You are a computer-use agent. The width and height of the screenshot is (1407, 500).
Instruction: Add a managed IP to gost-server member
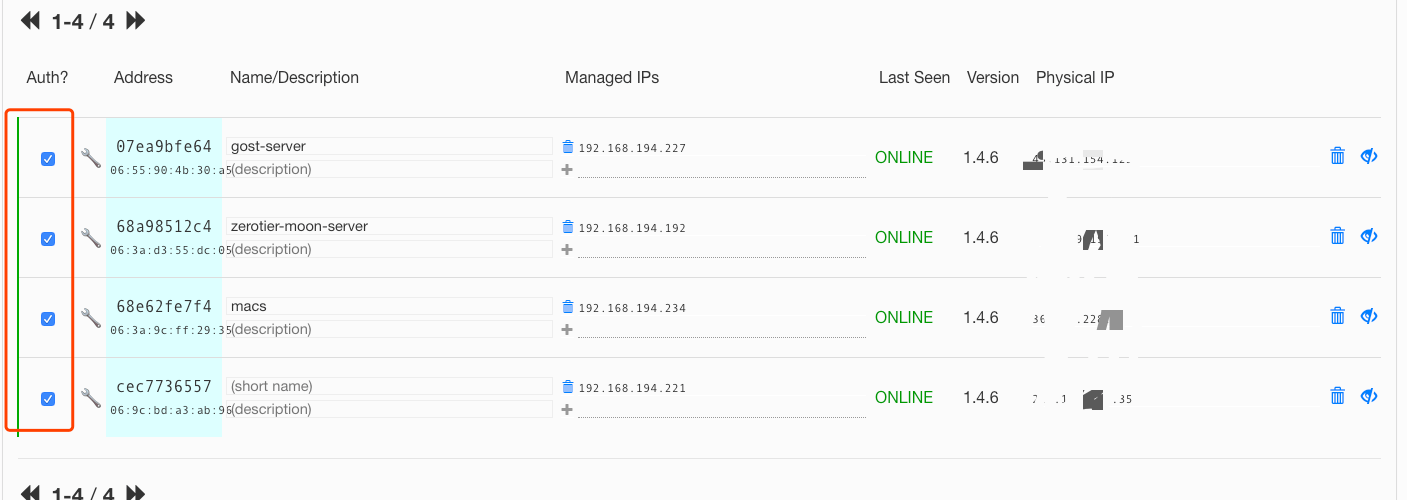pyautogui.click(x=567, y=169)
